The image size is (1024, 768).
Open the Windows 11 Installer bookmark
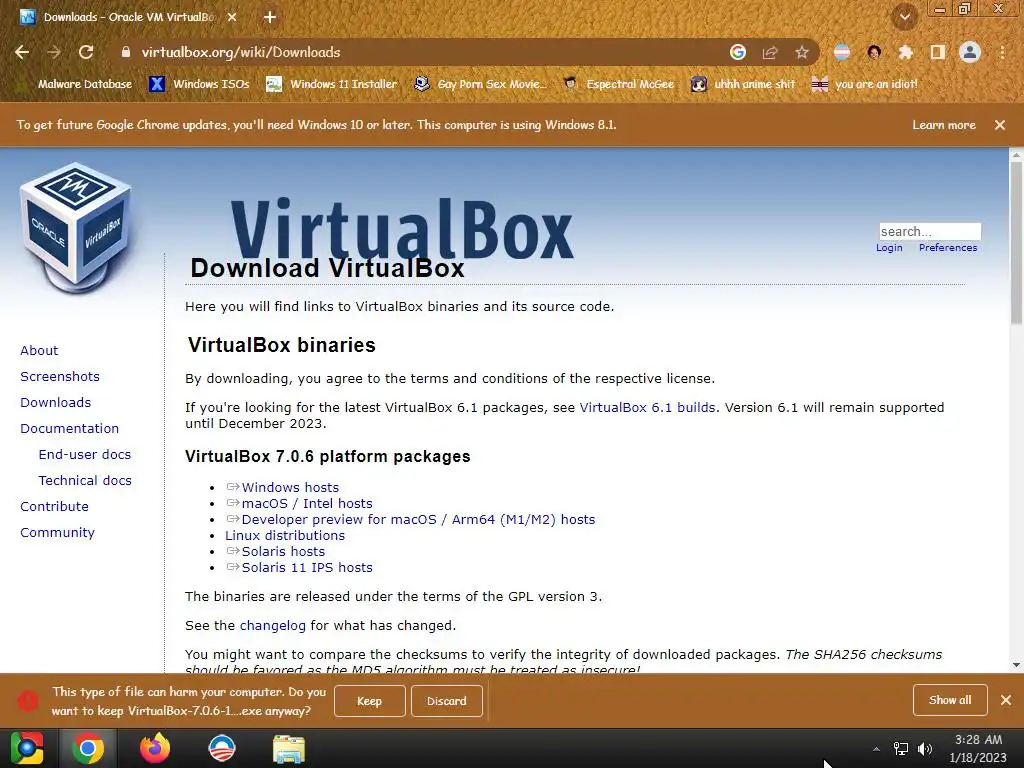click(x=332, y=84)
